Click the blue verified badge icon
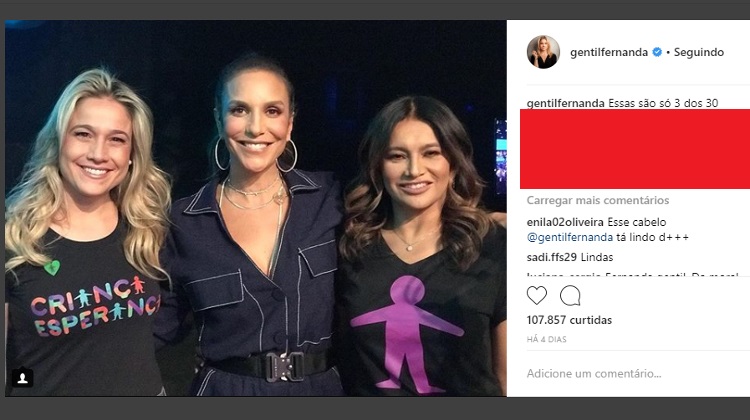 pos(657,52)
